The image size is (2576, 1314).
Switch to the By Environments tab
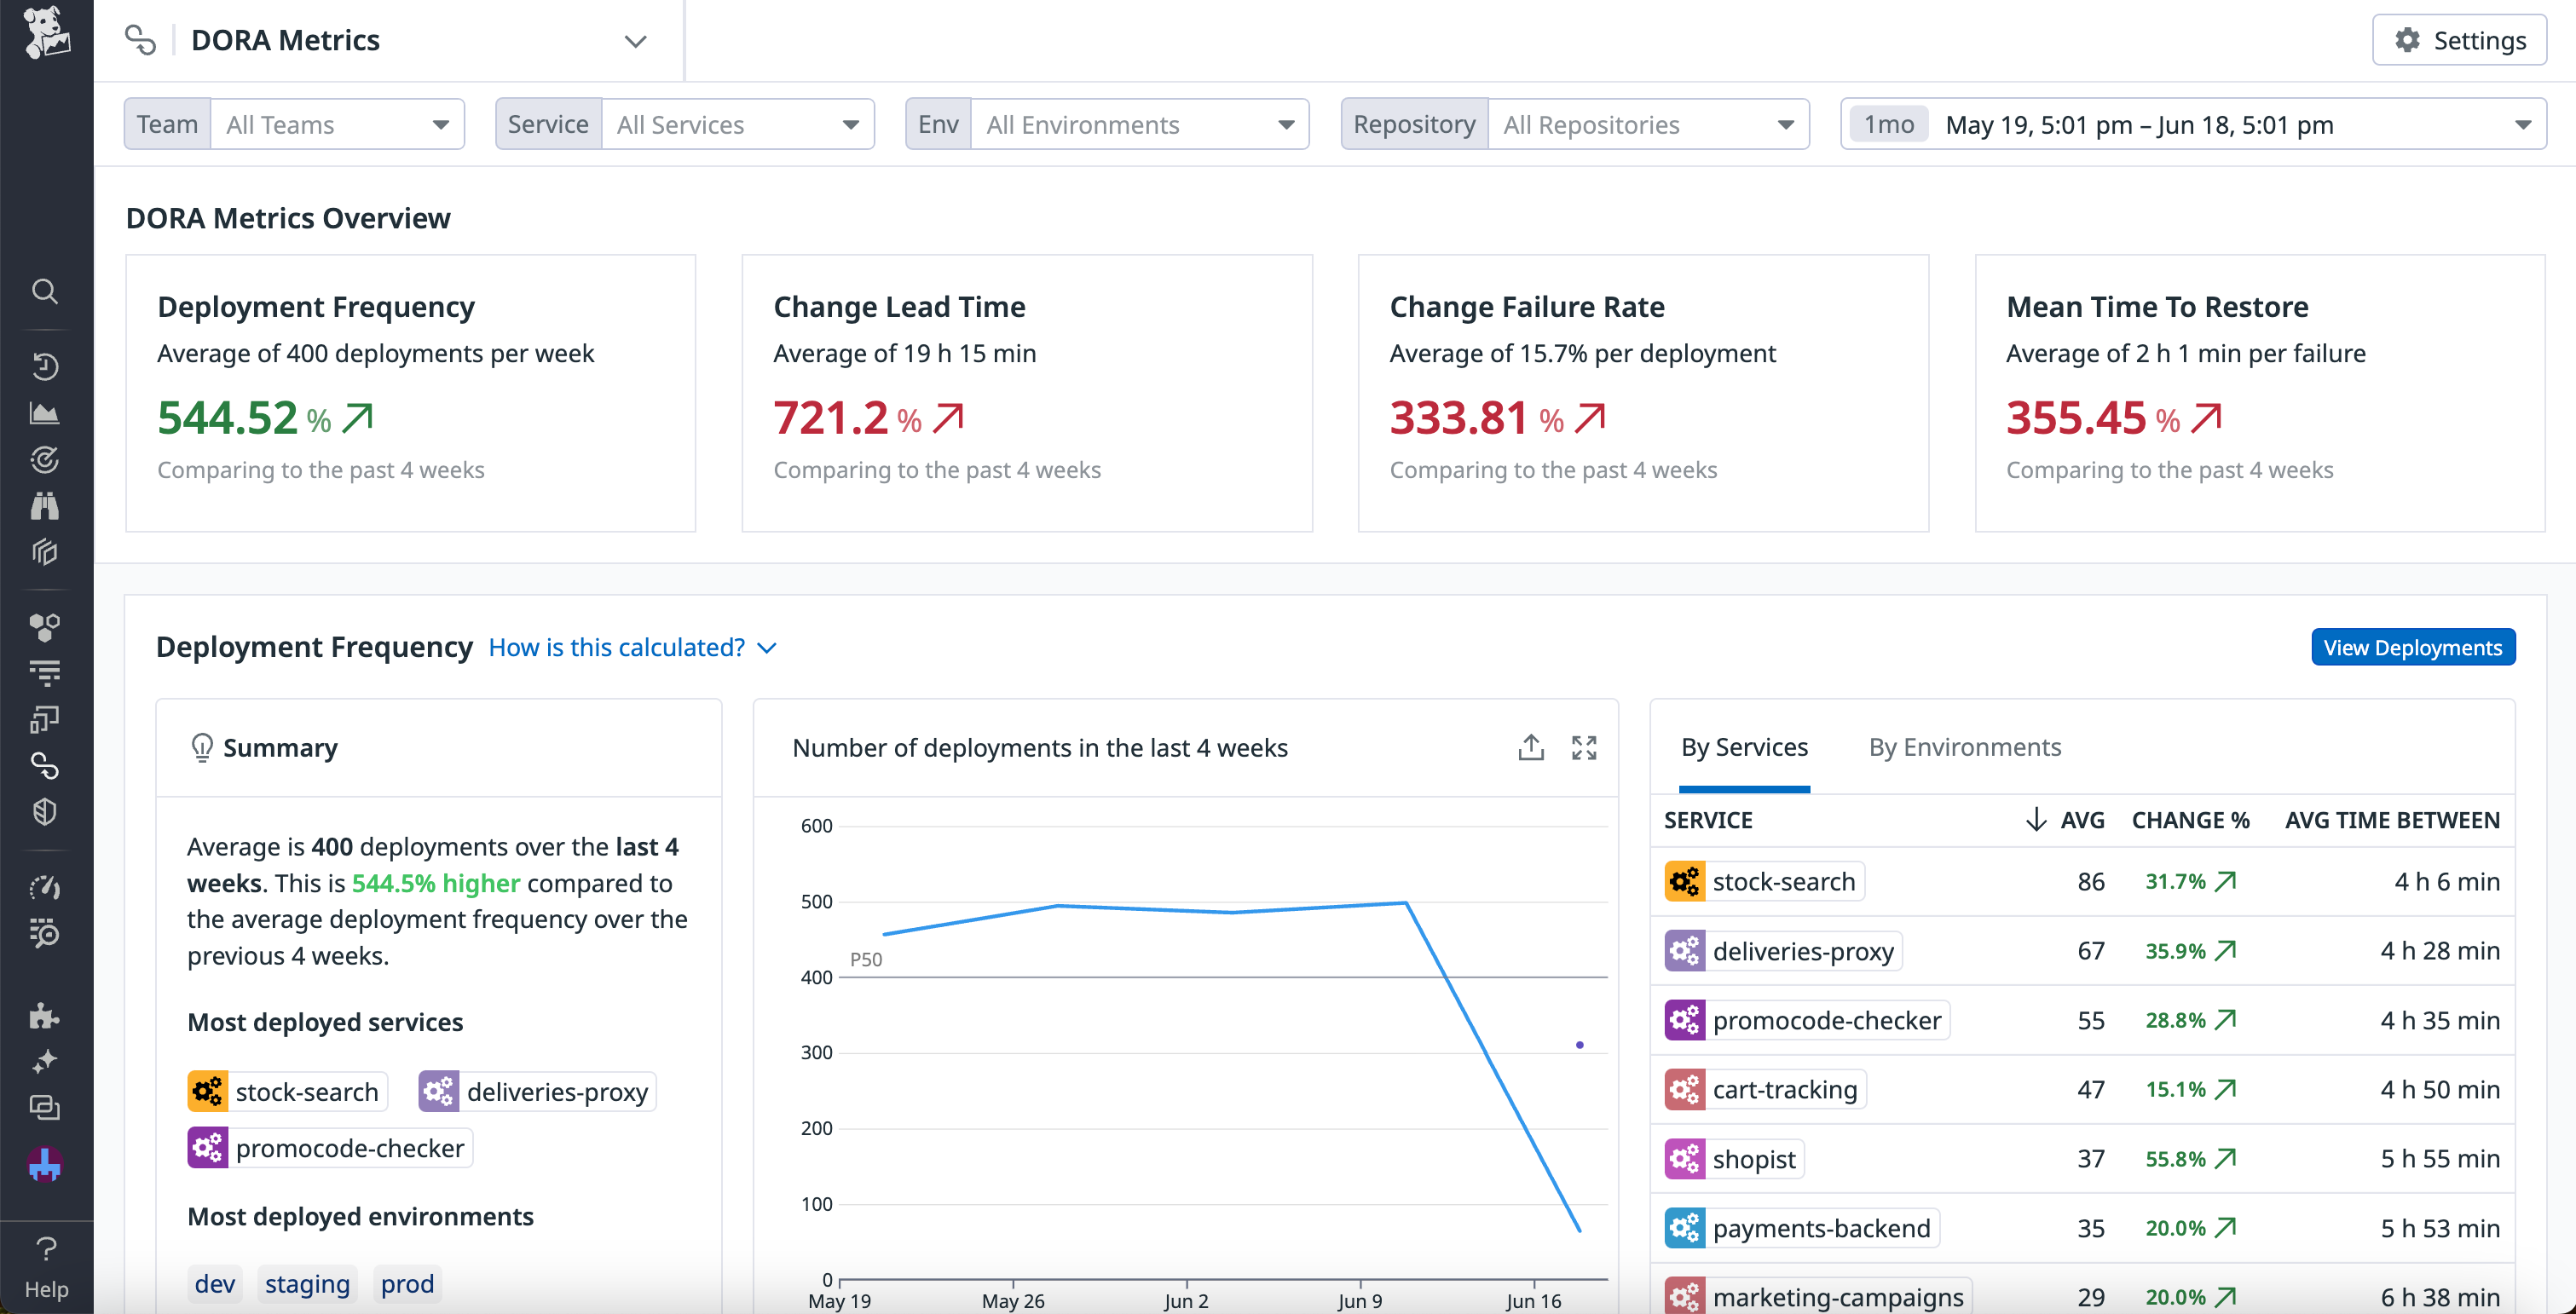pyautogui.click(x=1964, y=747)
